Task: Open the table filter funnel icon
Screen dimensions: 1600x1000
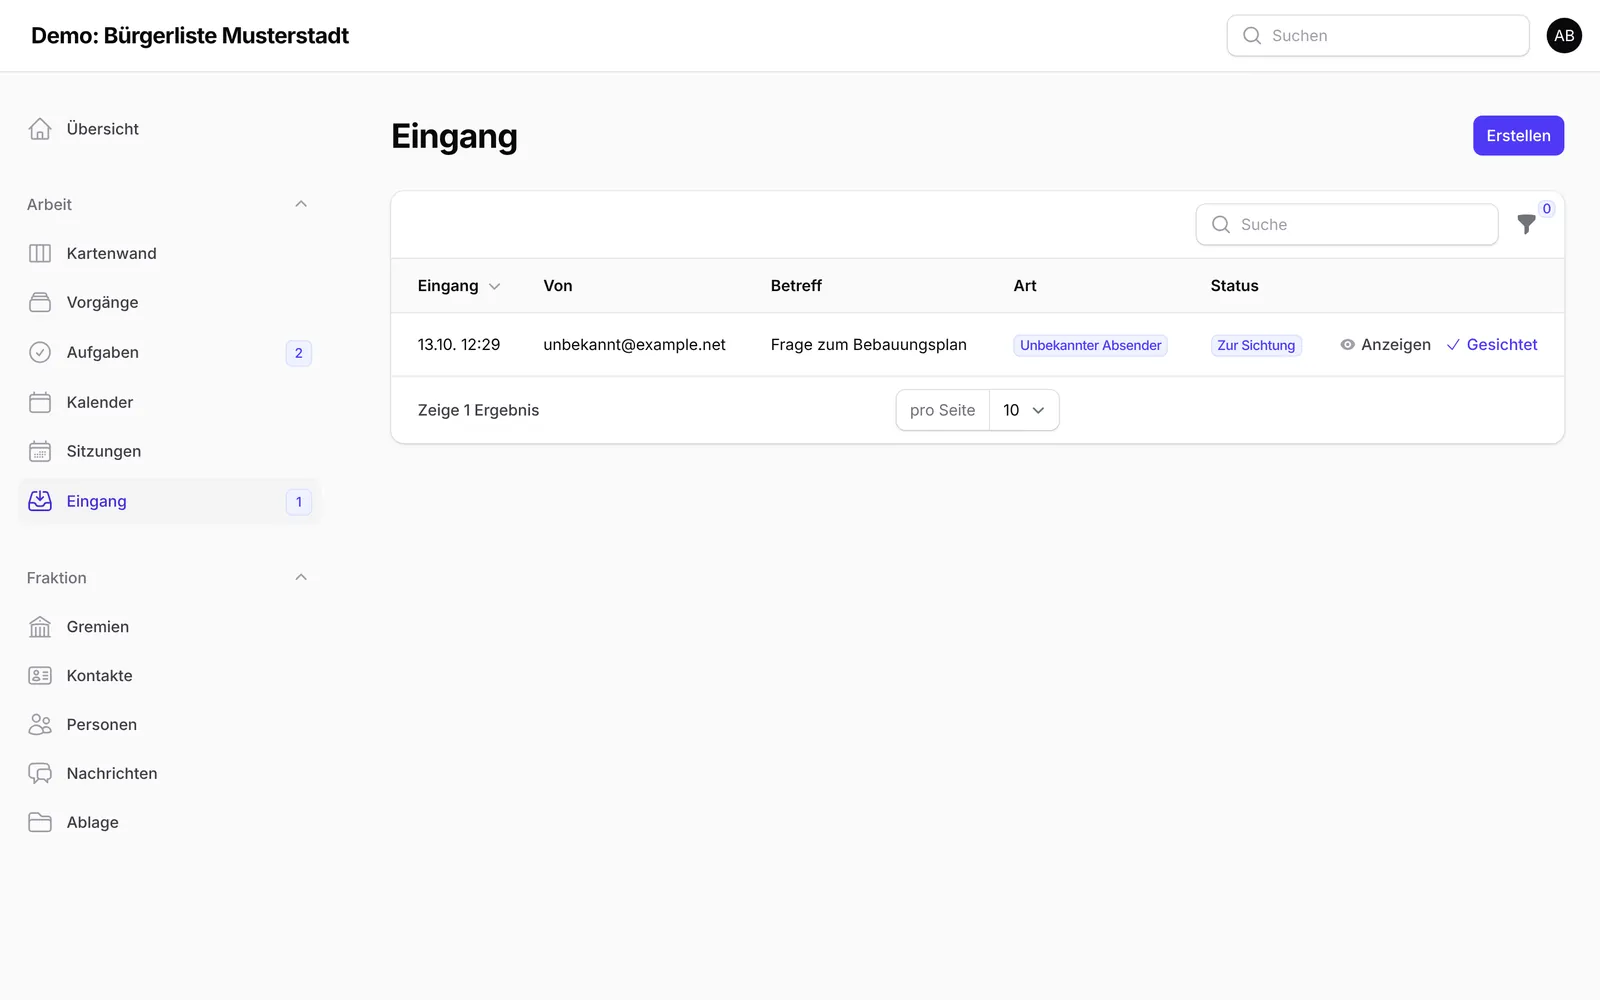Action: pyautogui.click(x=1526, y=224)
